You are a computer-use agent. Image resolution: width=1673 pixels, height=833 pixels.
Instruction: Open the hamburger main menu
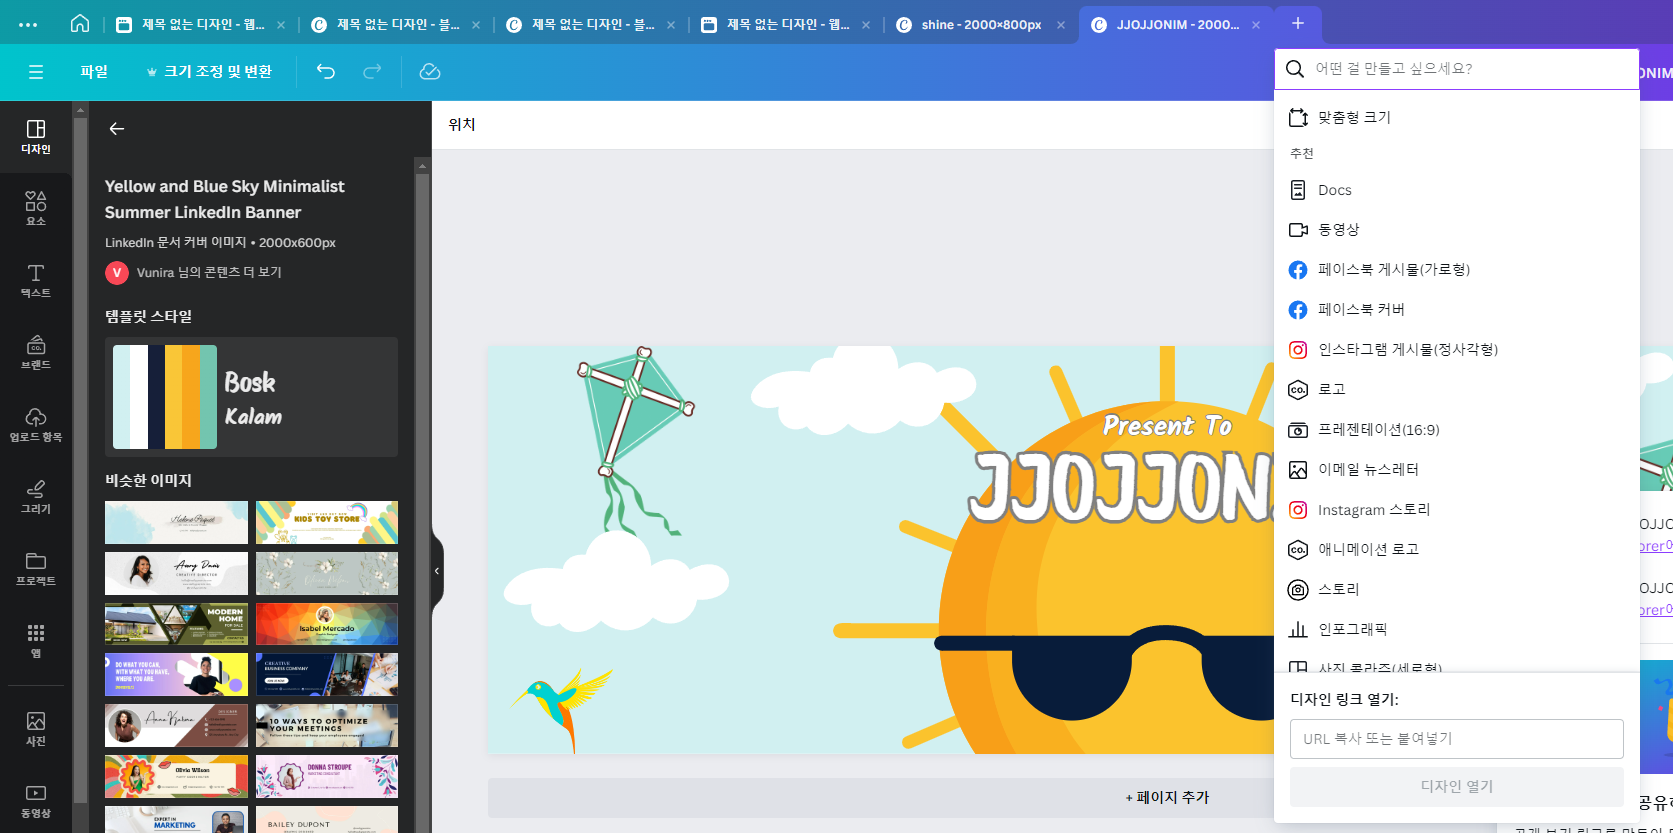pos(36,72)
